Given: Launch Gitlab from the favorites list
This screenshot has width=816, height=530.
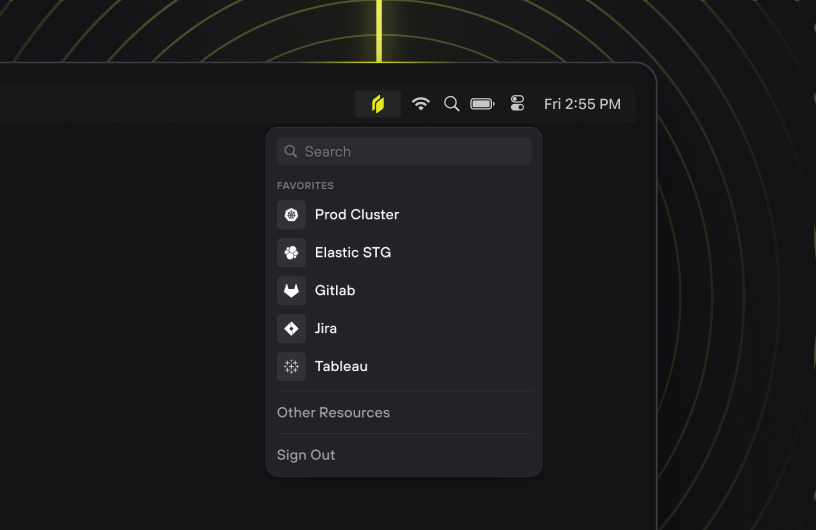Looking at the screenshot, I should 335,291.
